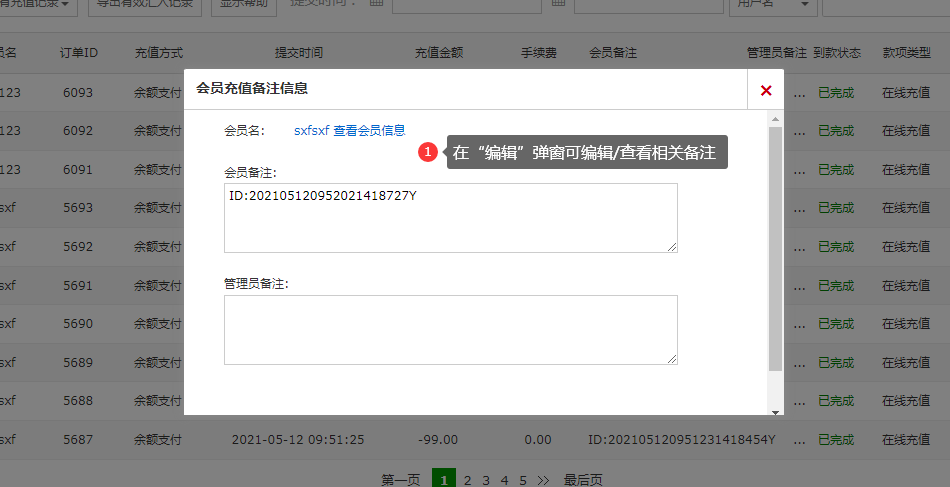This screenshot has width=950, height=487.
Task: Click 已完成 status in order 5687 row
Action: pos(836,439)
